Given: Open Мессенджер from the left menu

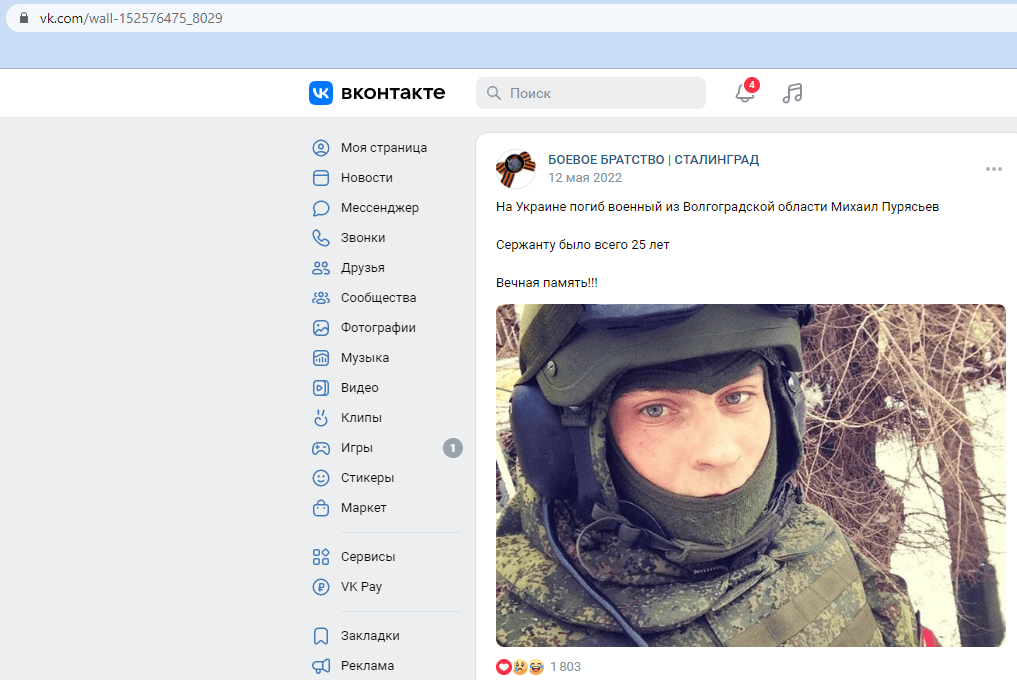Looking at the screenshot, I should click(x=380, y=208).
